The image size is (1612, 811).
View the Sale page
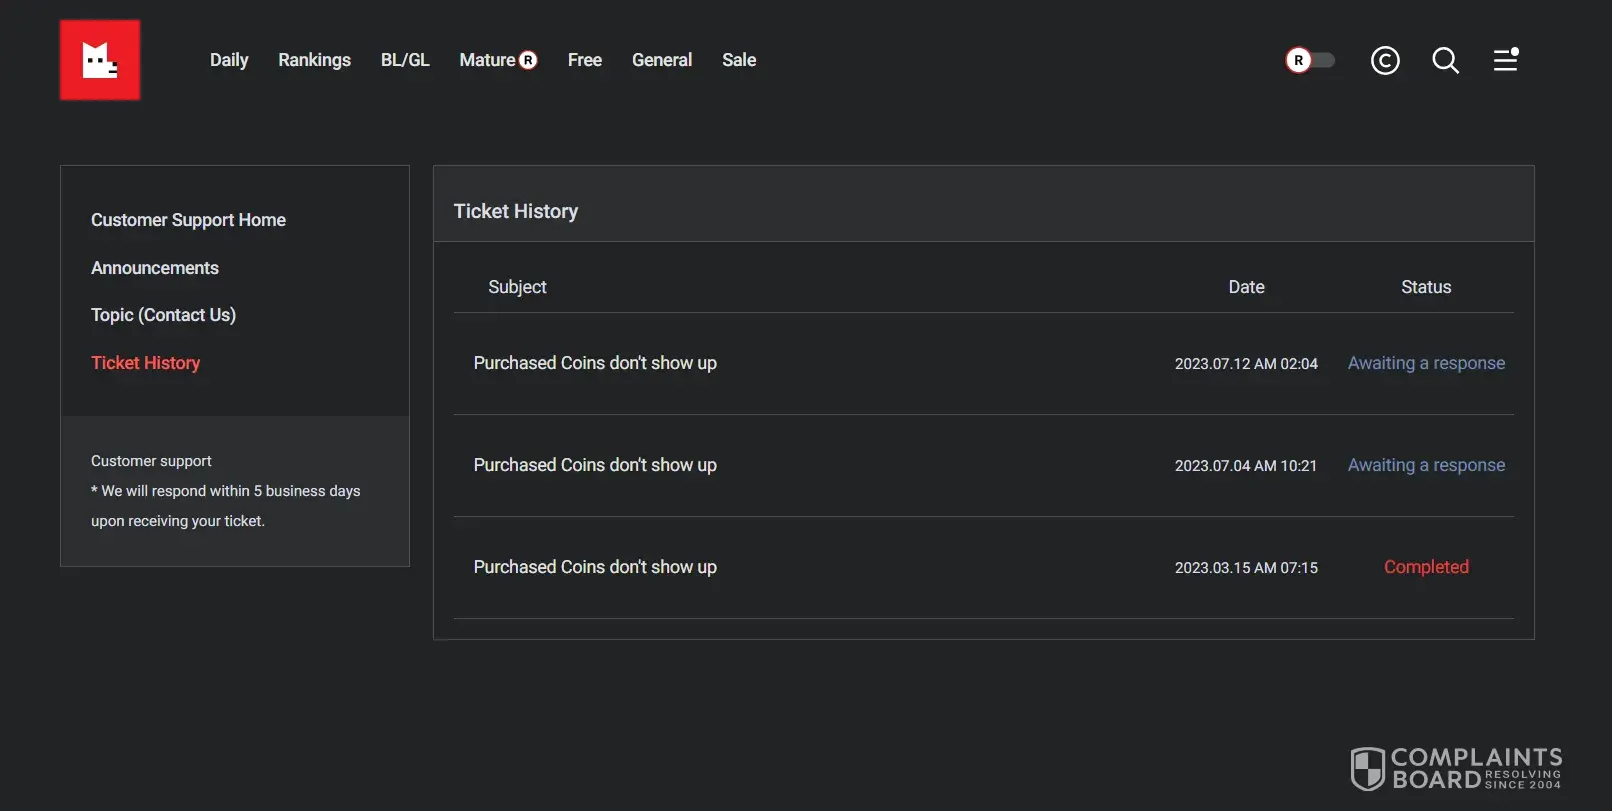pos(739,60)
